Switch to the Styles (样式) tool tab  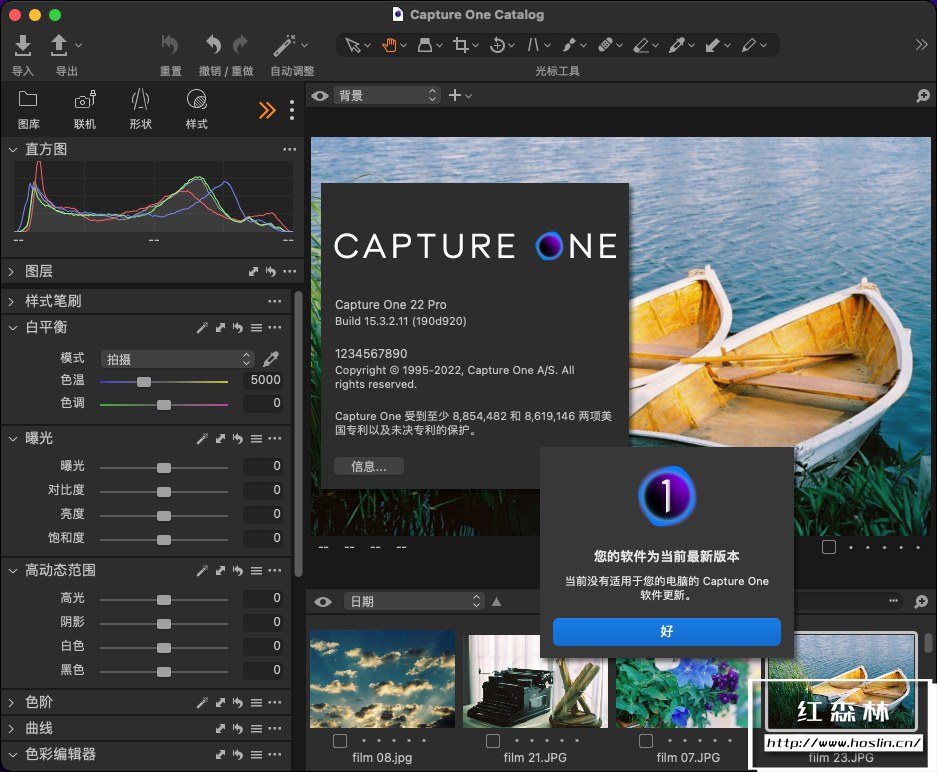pyautogui.click(x=196, y=100)
